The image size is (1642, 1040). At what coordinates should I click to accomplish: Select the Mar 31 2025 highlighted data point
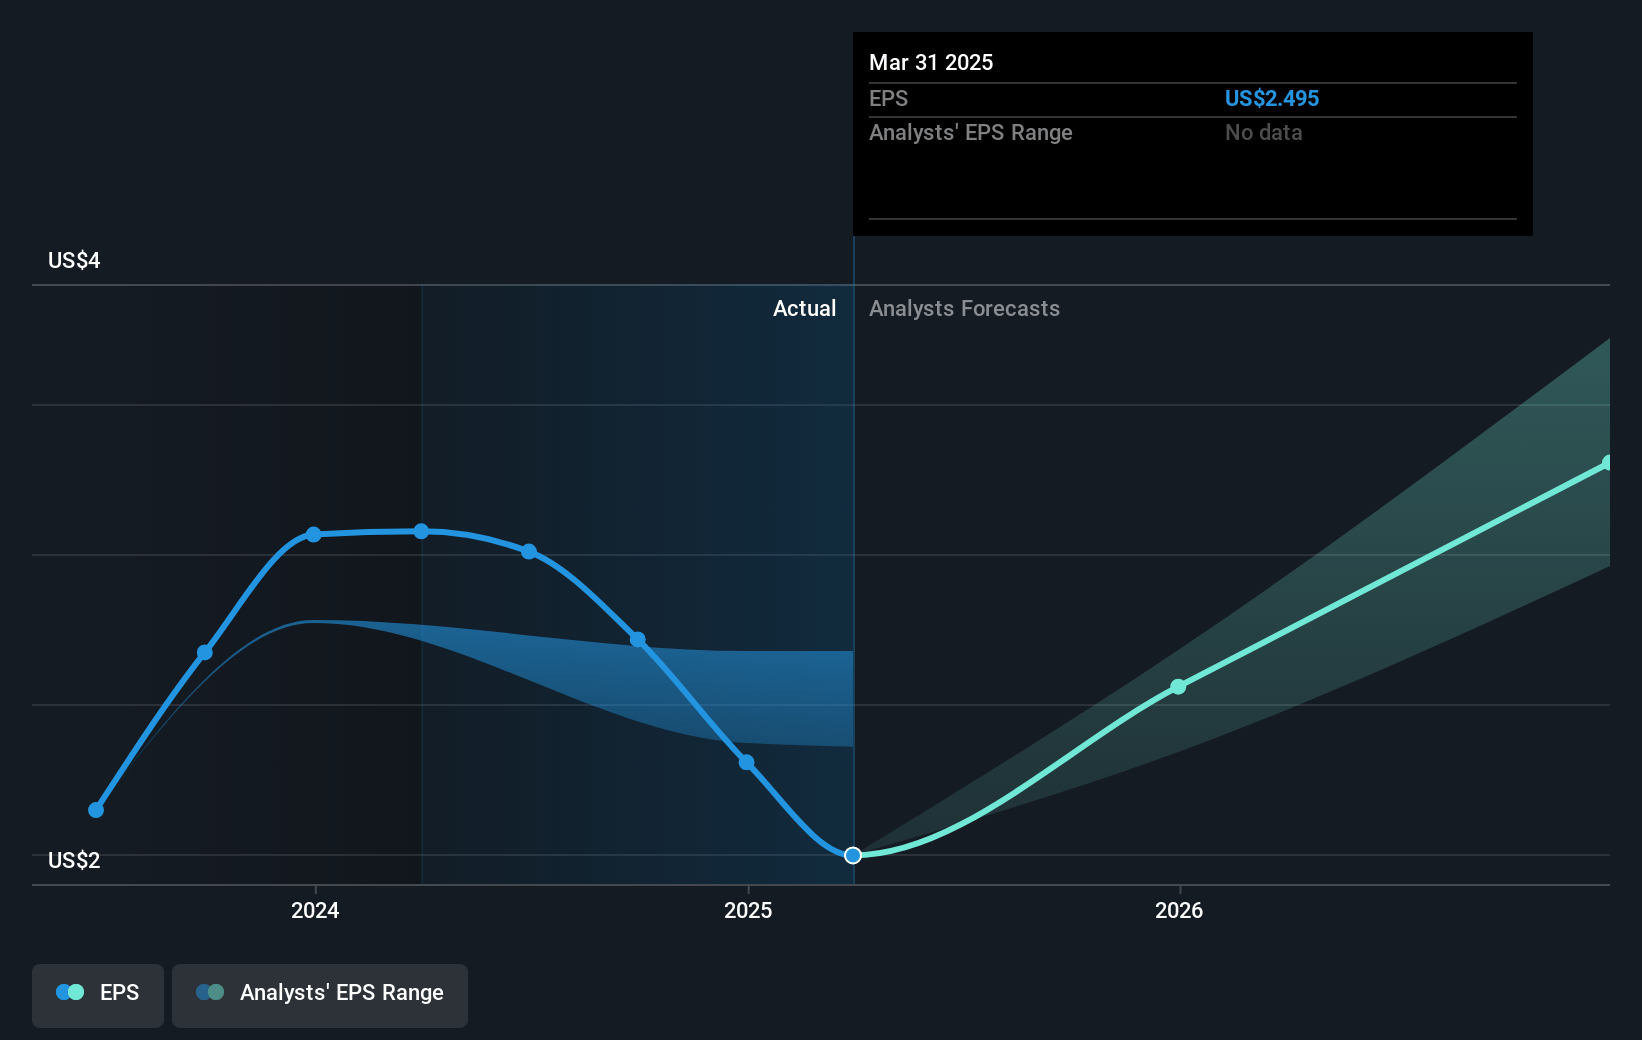(x=853, y=855)
